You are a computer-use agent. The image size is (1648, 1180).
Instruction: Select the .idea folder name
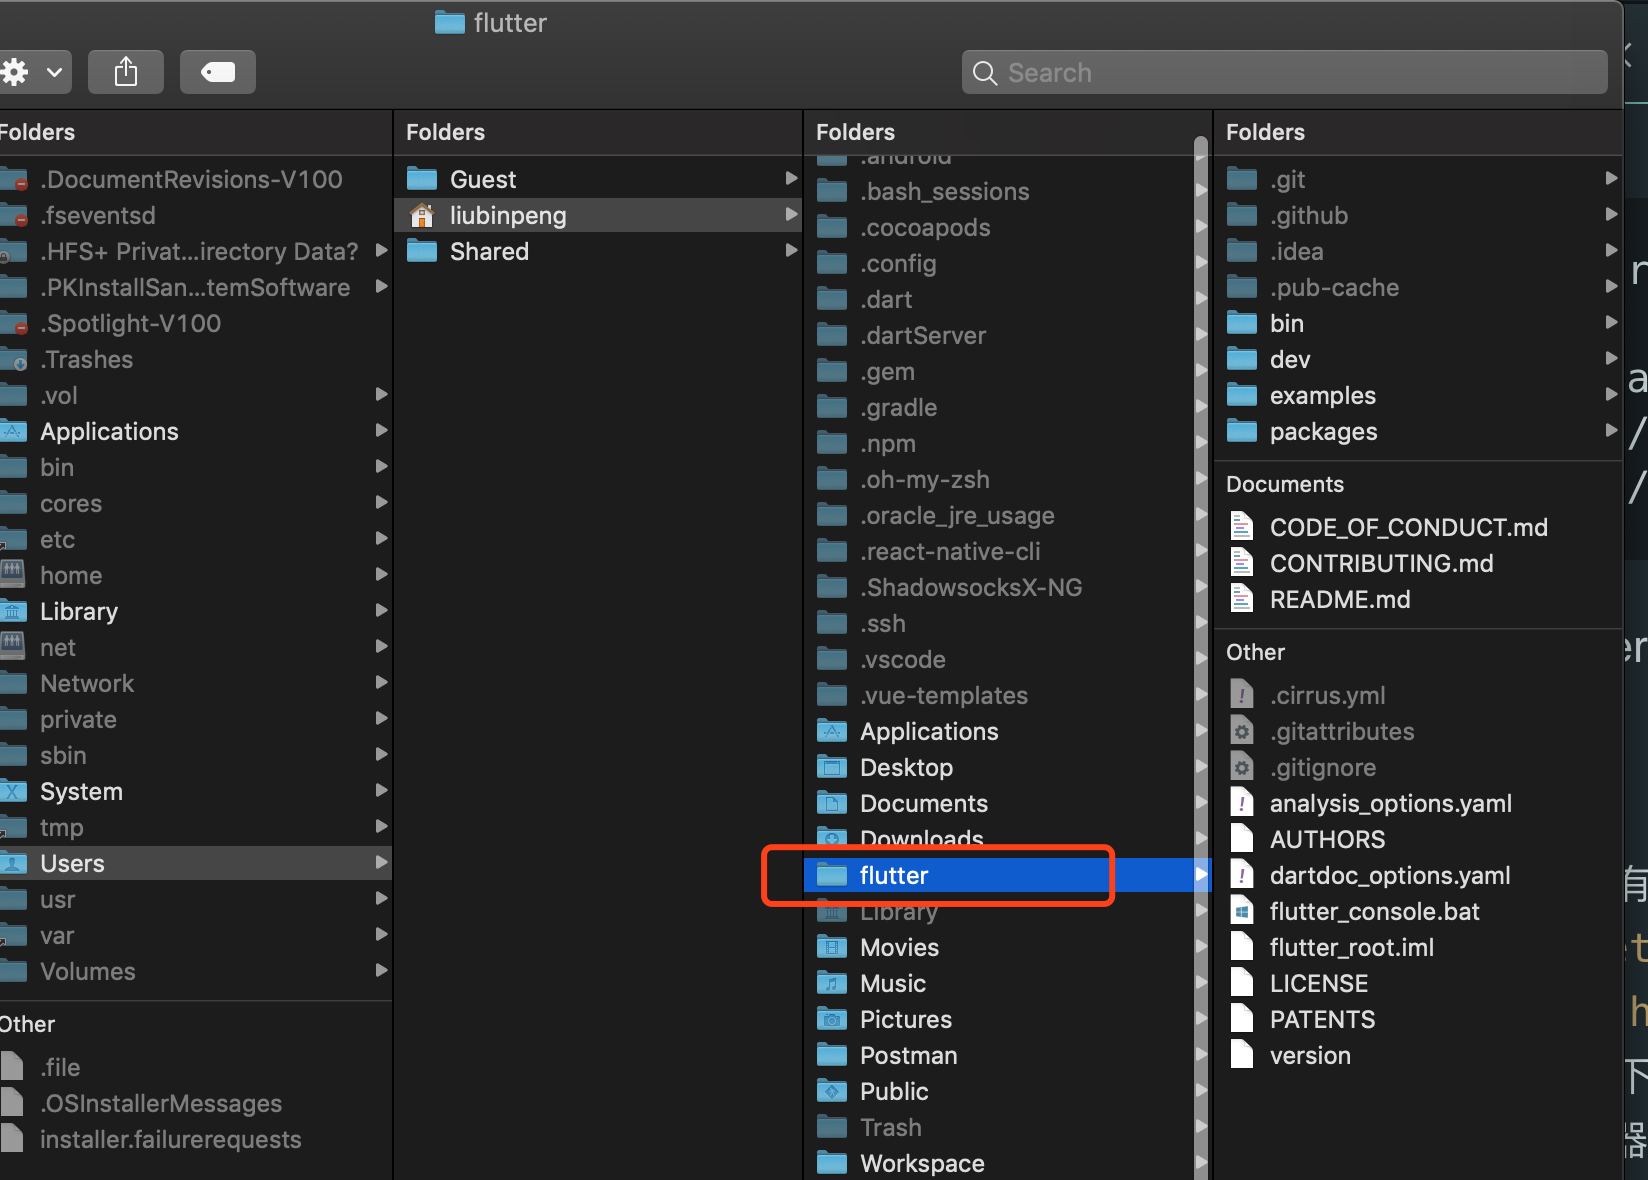pos(1296,252)
